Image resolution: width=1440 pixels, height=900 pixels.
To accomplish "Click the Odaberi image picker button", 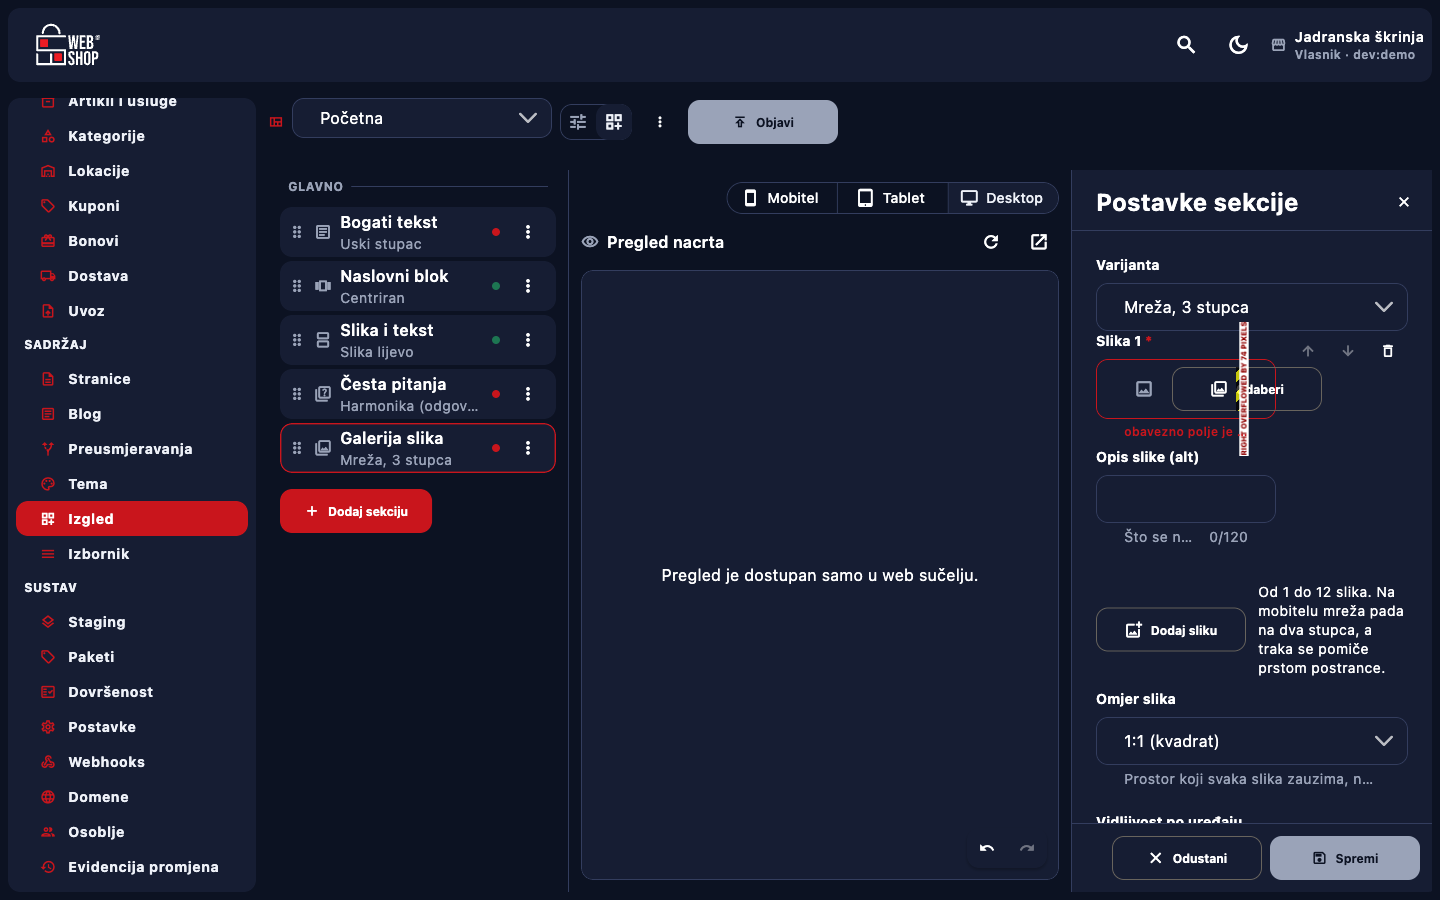I will (1247, 389).
